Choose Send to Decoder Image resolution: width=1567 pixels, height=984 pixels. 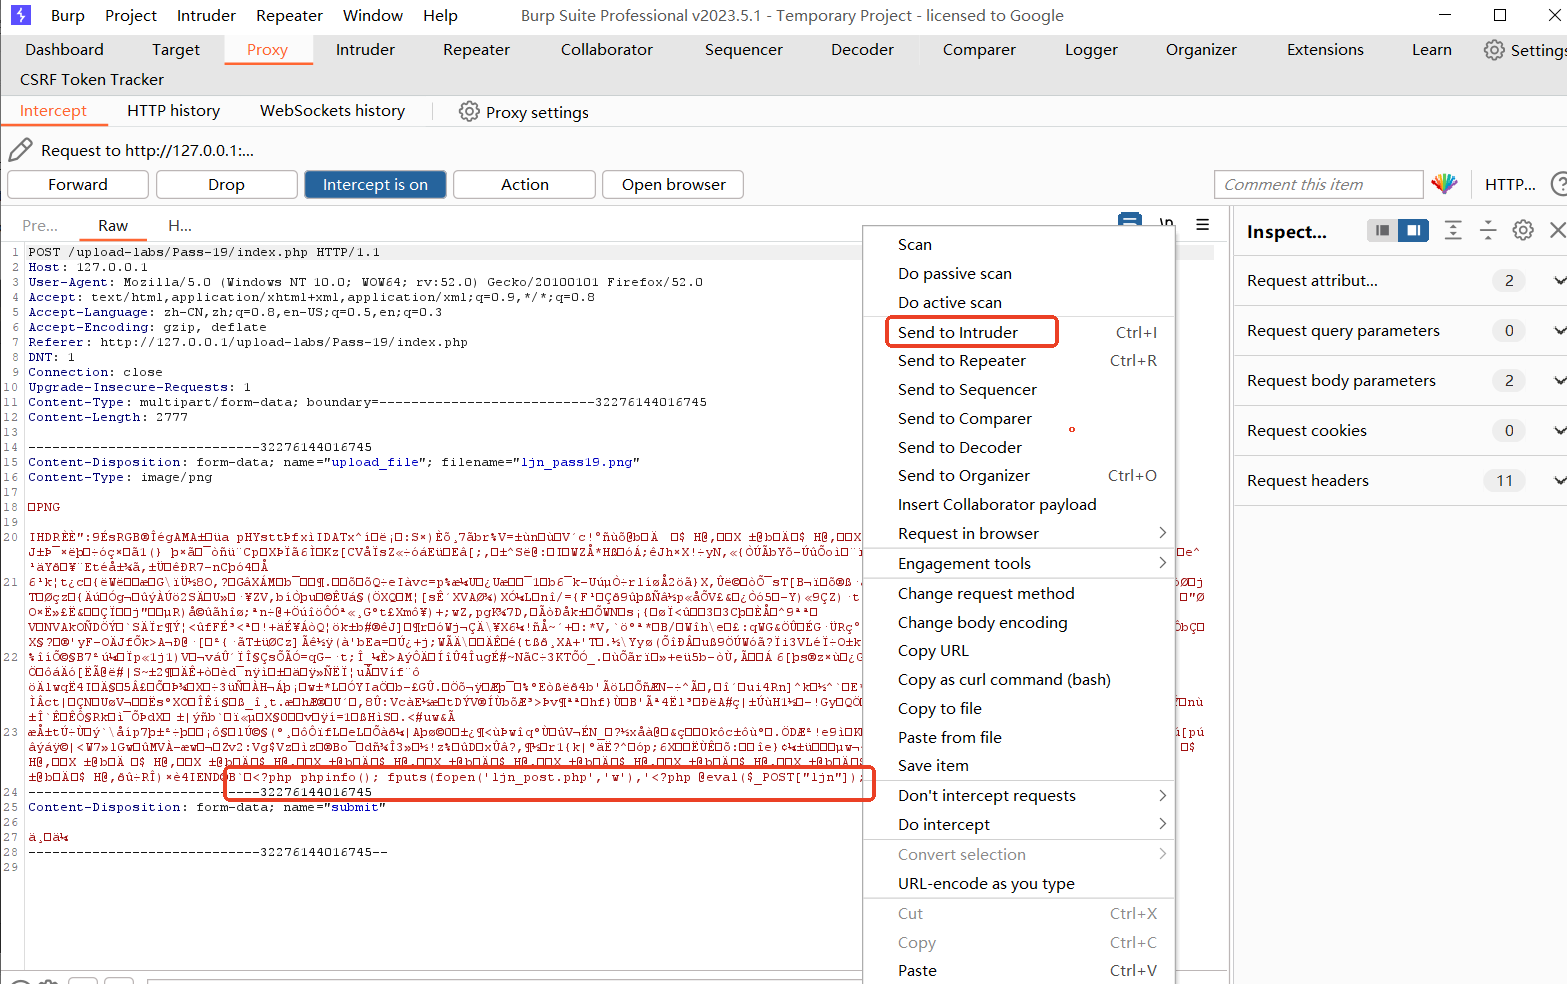[1018, 447]
